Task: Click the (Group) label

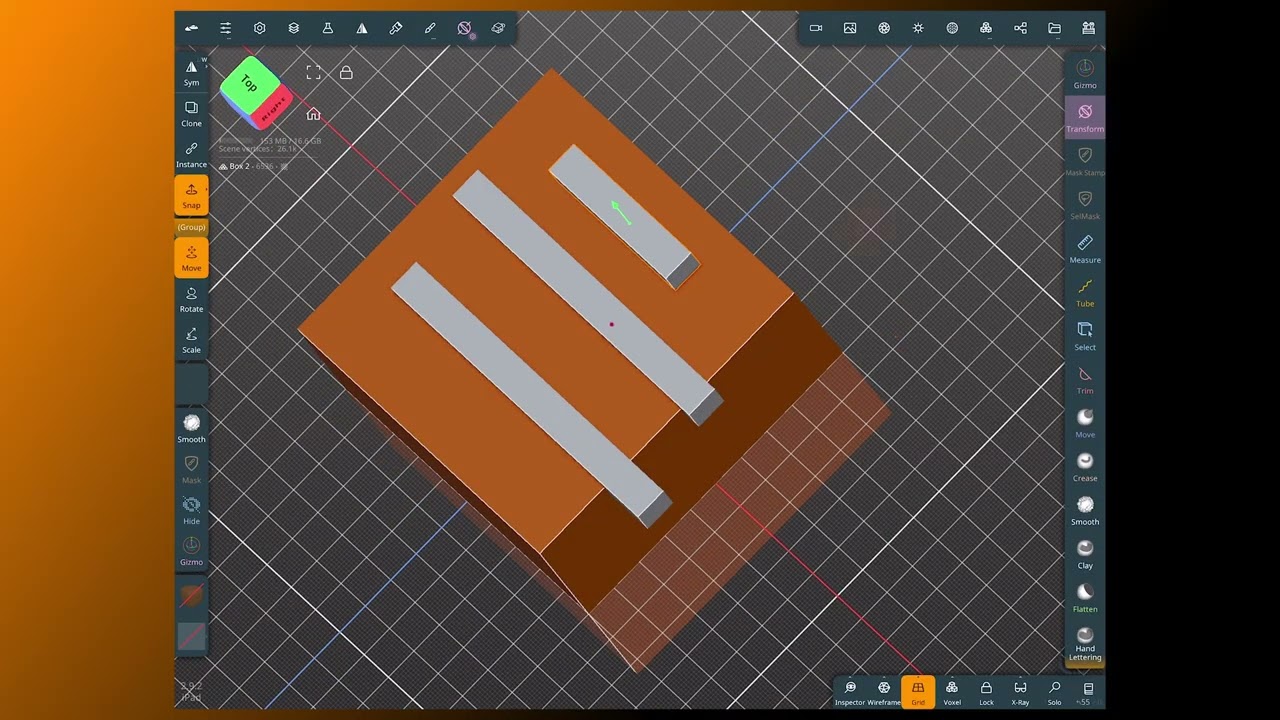Action: click(191, 227)
